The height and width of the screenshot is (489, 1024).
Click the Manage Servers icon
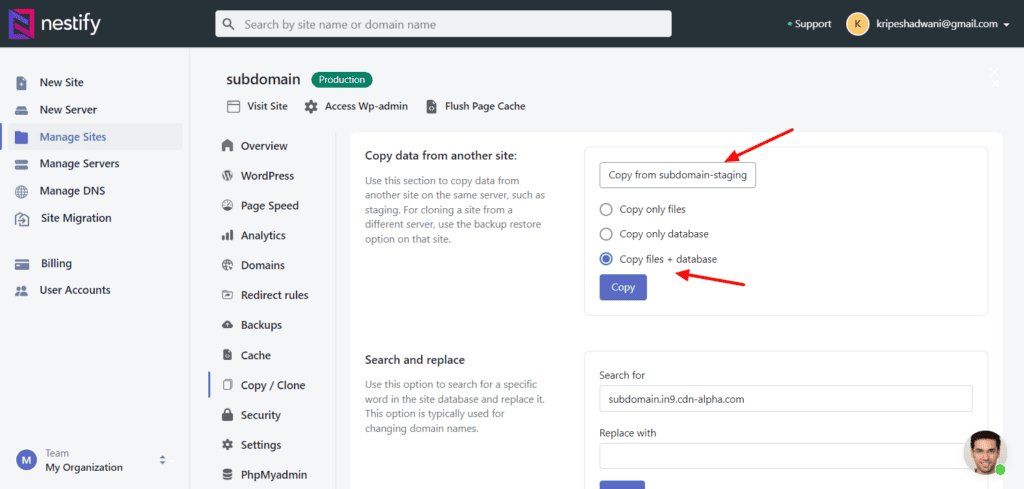pyautogui.click(x=22, y=164)
